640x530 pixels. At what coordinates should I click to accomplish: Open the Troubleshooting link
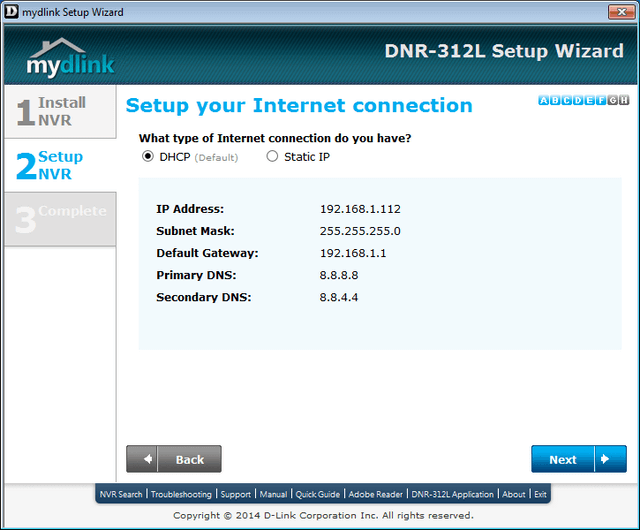point(181,494)
